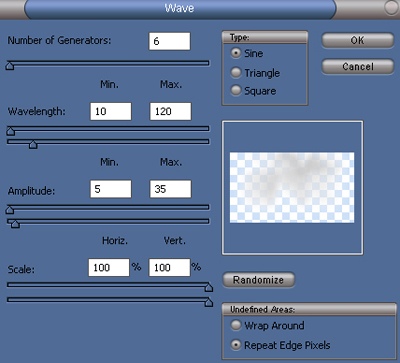The image size is (400, 363).
Task: Click the Number of Generators slider handle
Action: point(10,66)
